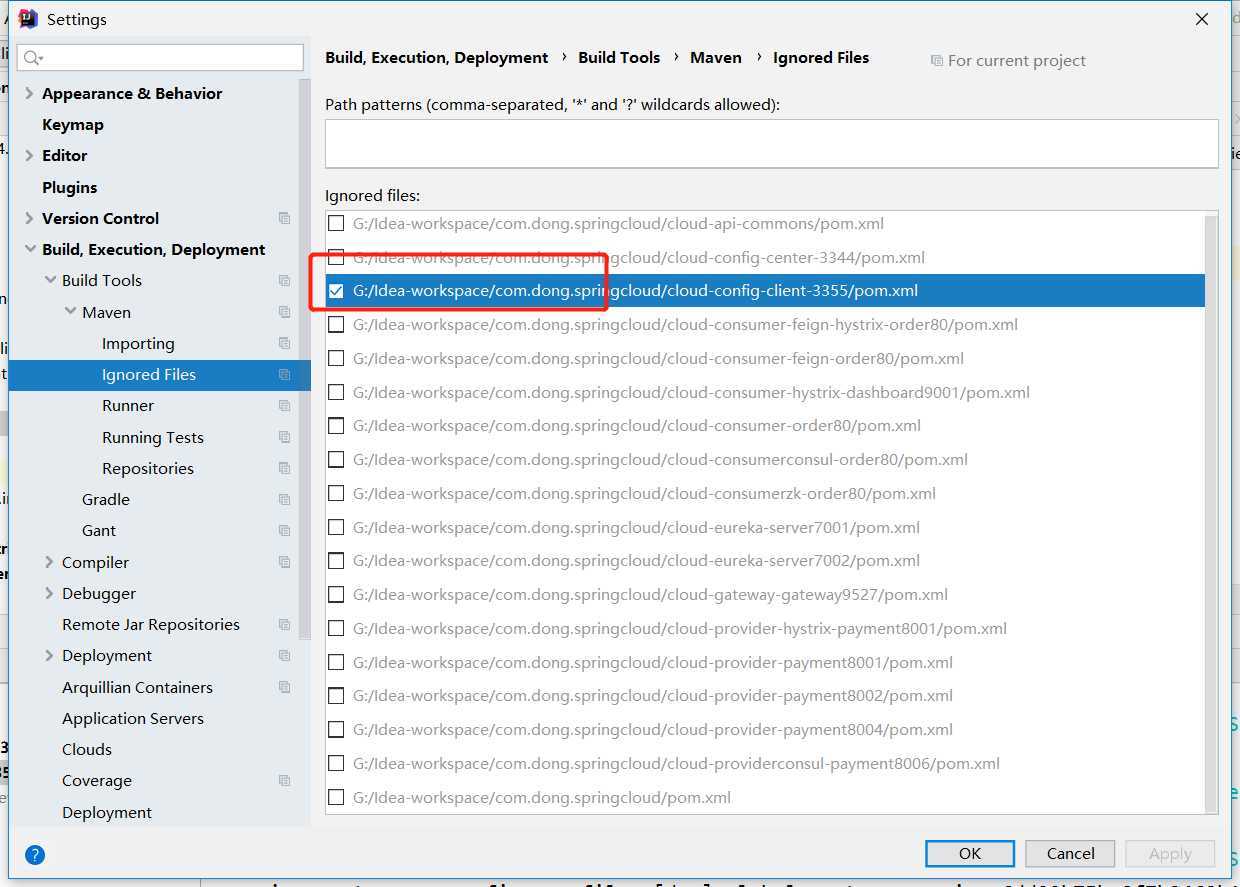Check root springcloud/pom.xml checkbox
This screenshot has height=887, width=1240.
click(336, 797)
